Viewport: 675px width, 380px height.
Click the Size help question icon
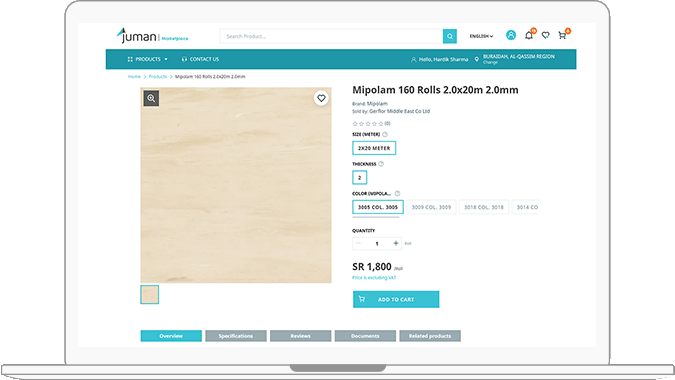click(385, 134)
